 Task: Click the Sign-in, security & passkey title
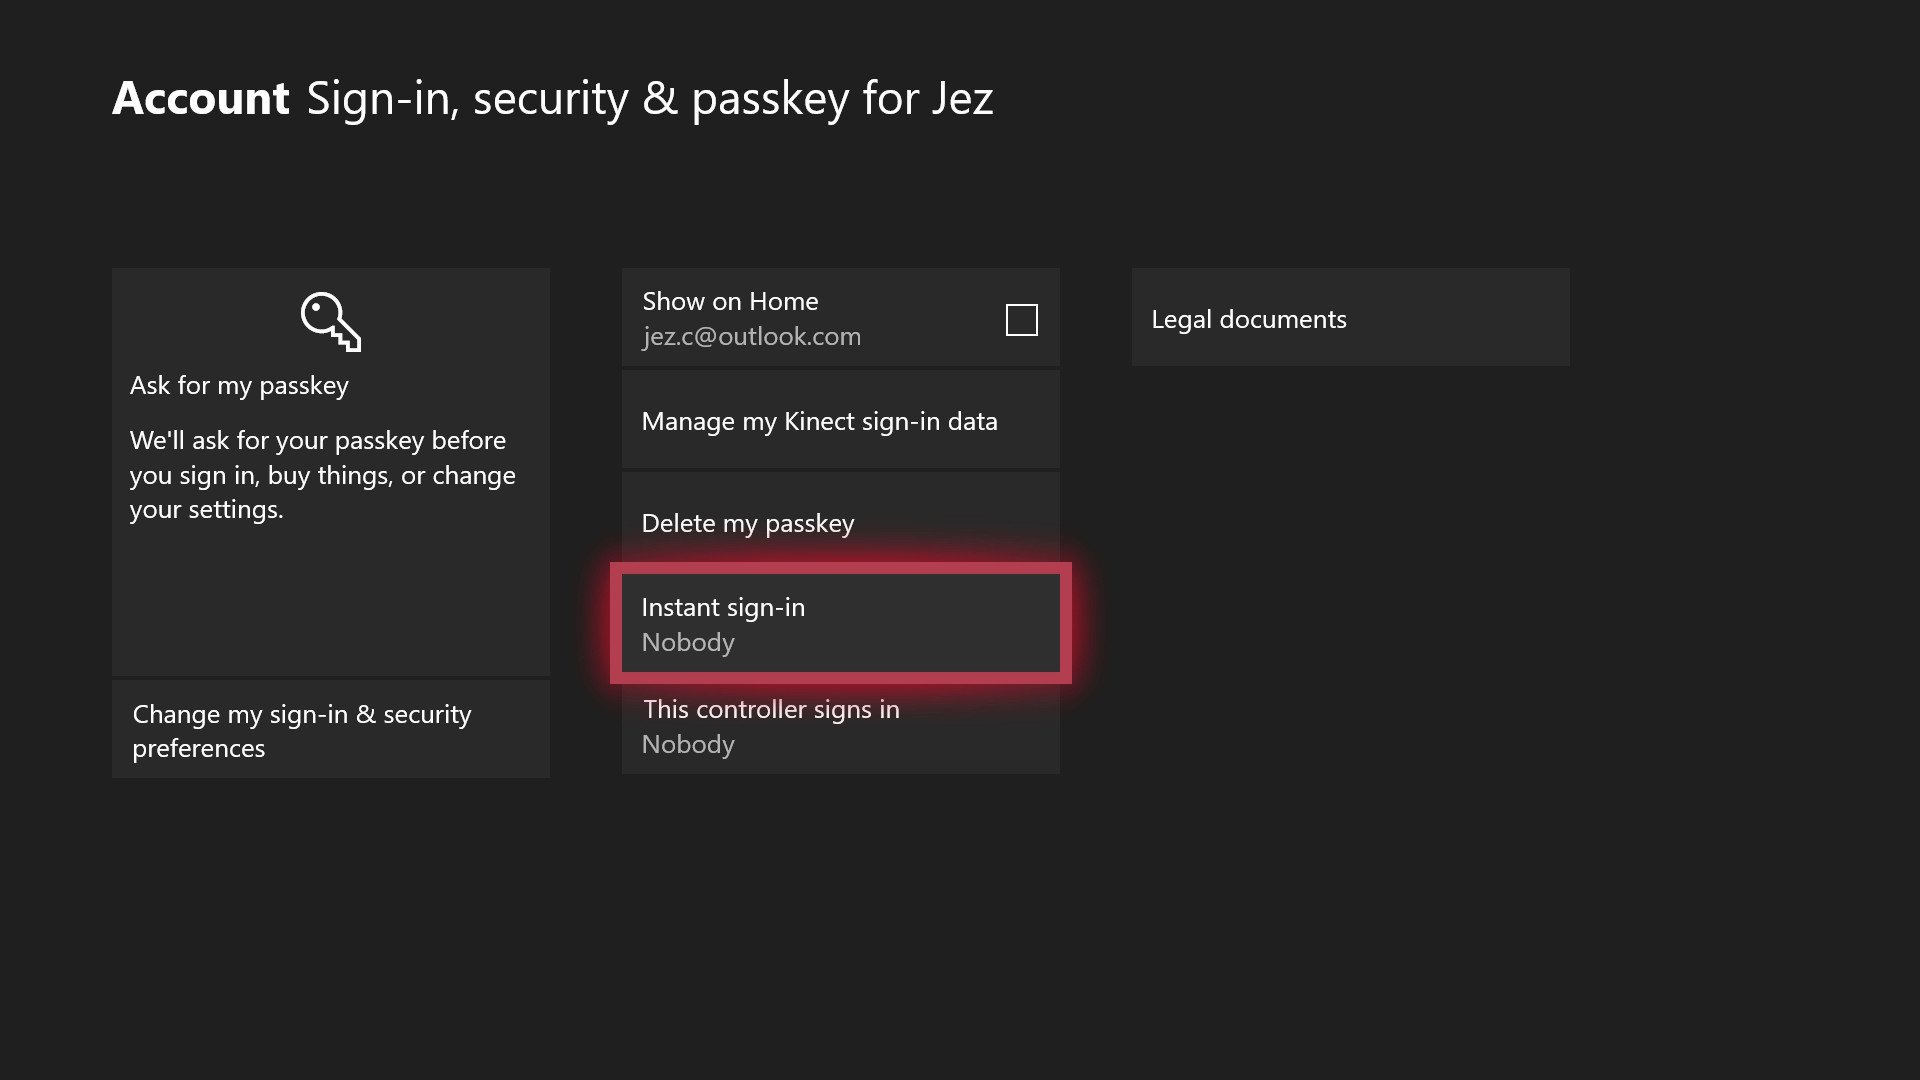click(x=650, y=99)
